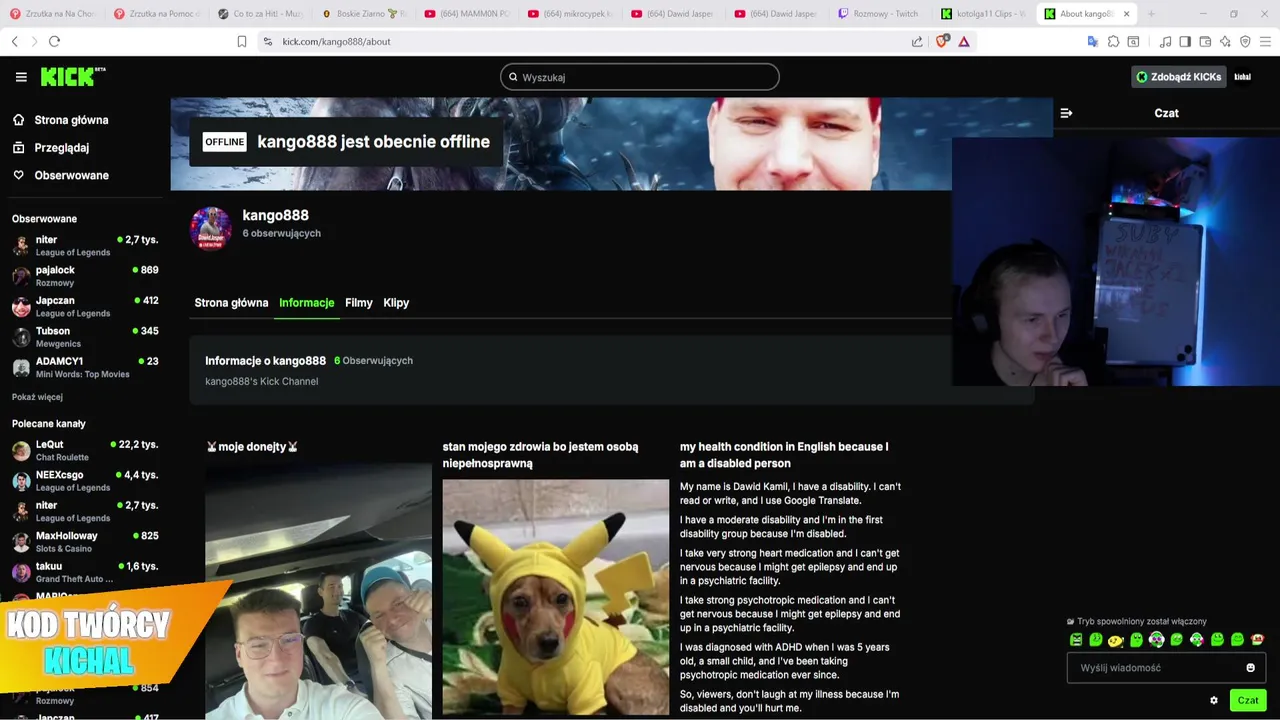Image resolution: width=1280 pixels, height=720 pixels.
Task: Click Zdobądź KICKs button
Action: [x=1179, y=77]
